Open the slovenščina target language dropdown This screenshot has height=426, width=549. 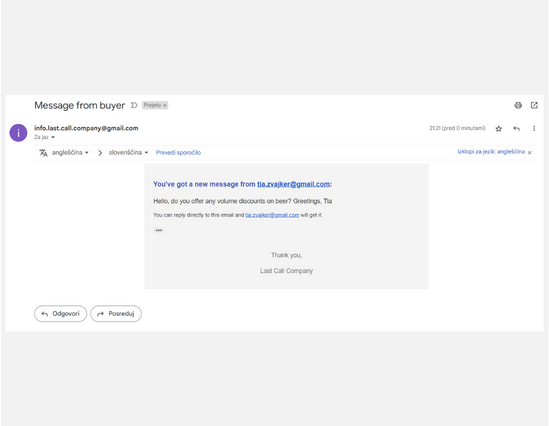click(x=128, y=153)
